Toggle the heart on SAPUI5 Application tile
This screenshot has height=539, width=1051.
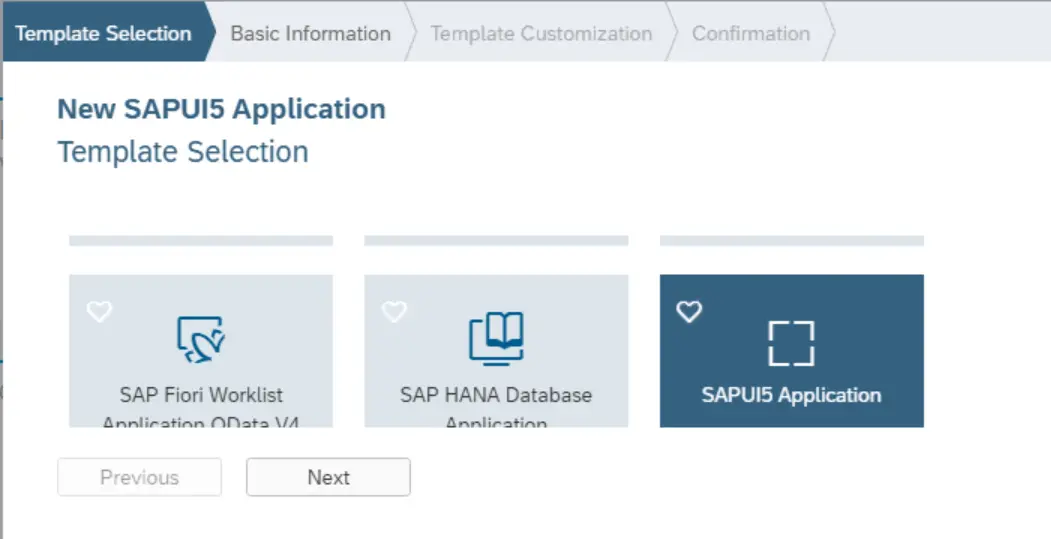tap(689, 312)
